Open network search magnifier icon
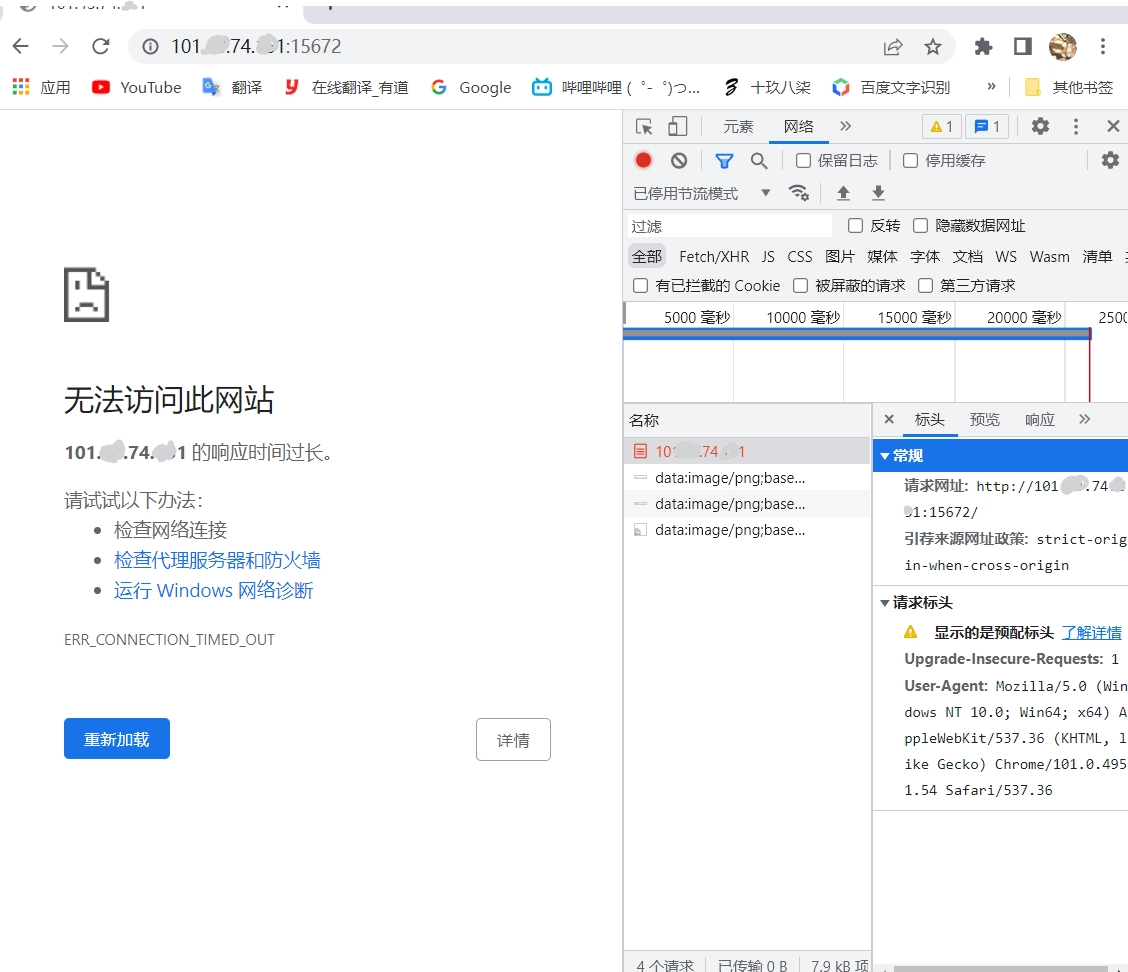 point(759,160)
